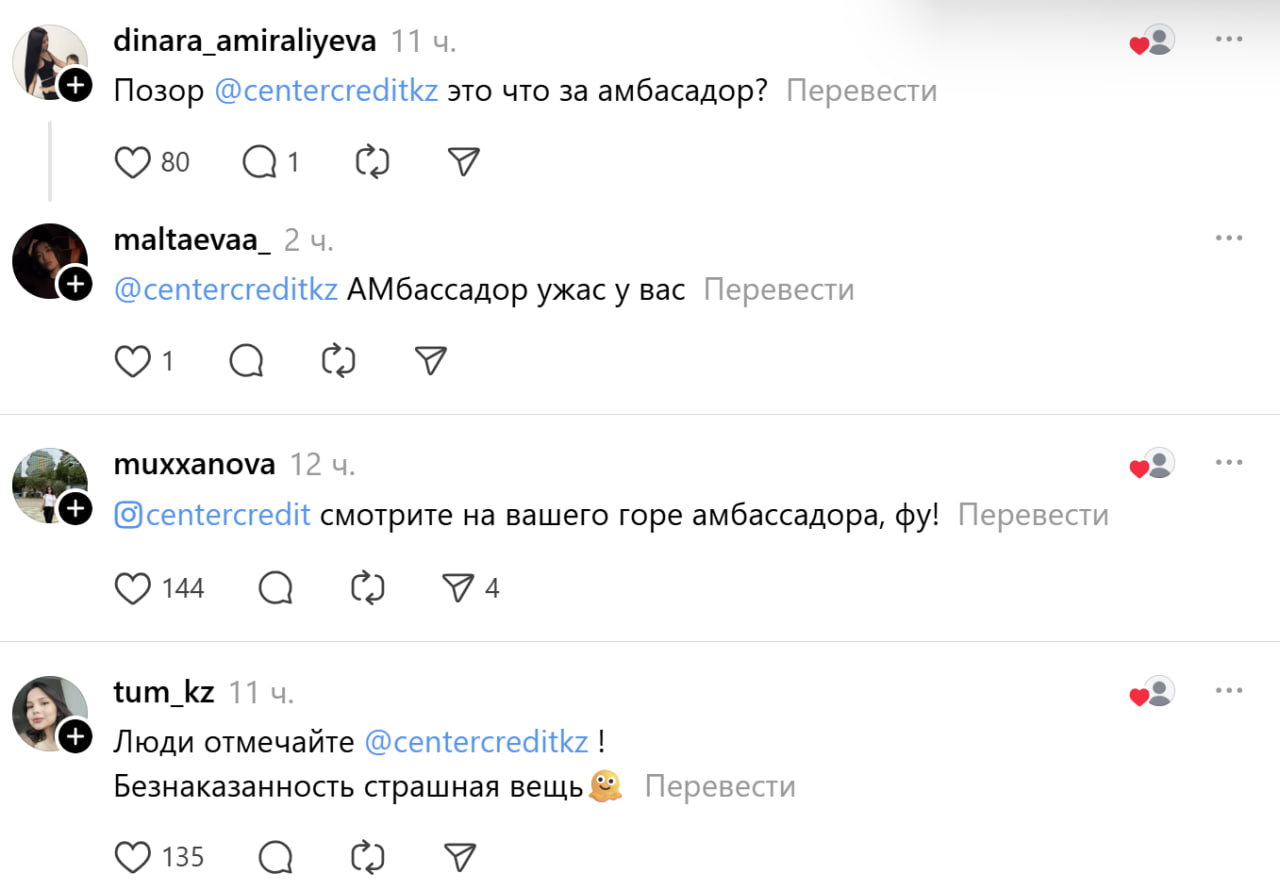Viewport: 1280px width, 890px height.
Task: Follow dinara_amiraliyeva using the avatar plus badge
Action: 76,86
